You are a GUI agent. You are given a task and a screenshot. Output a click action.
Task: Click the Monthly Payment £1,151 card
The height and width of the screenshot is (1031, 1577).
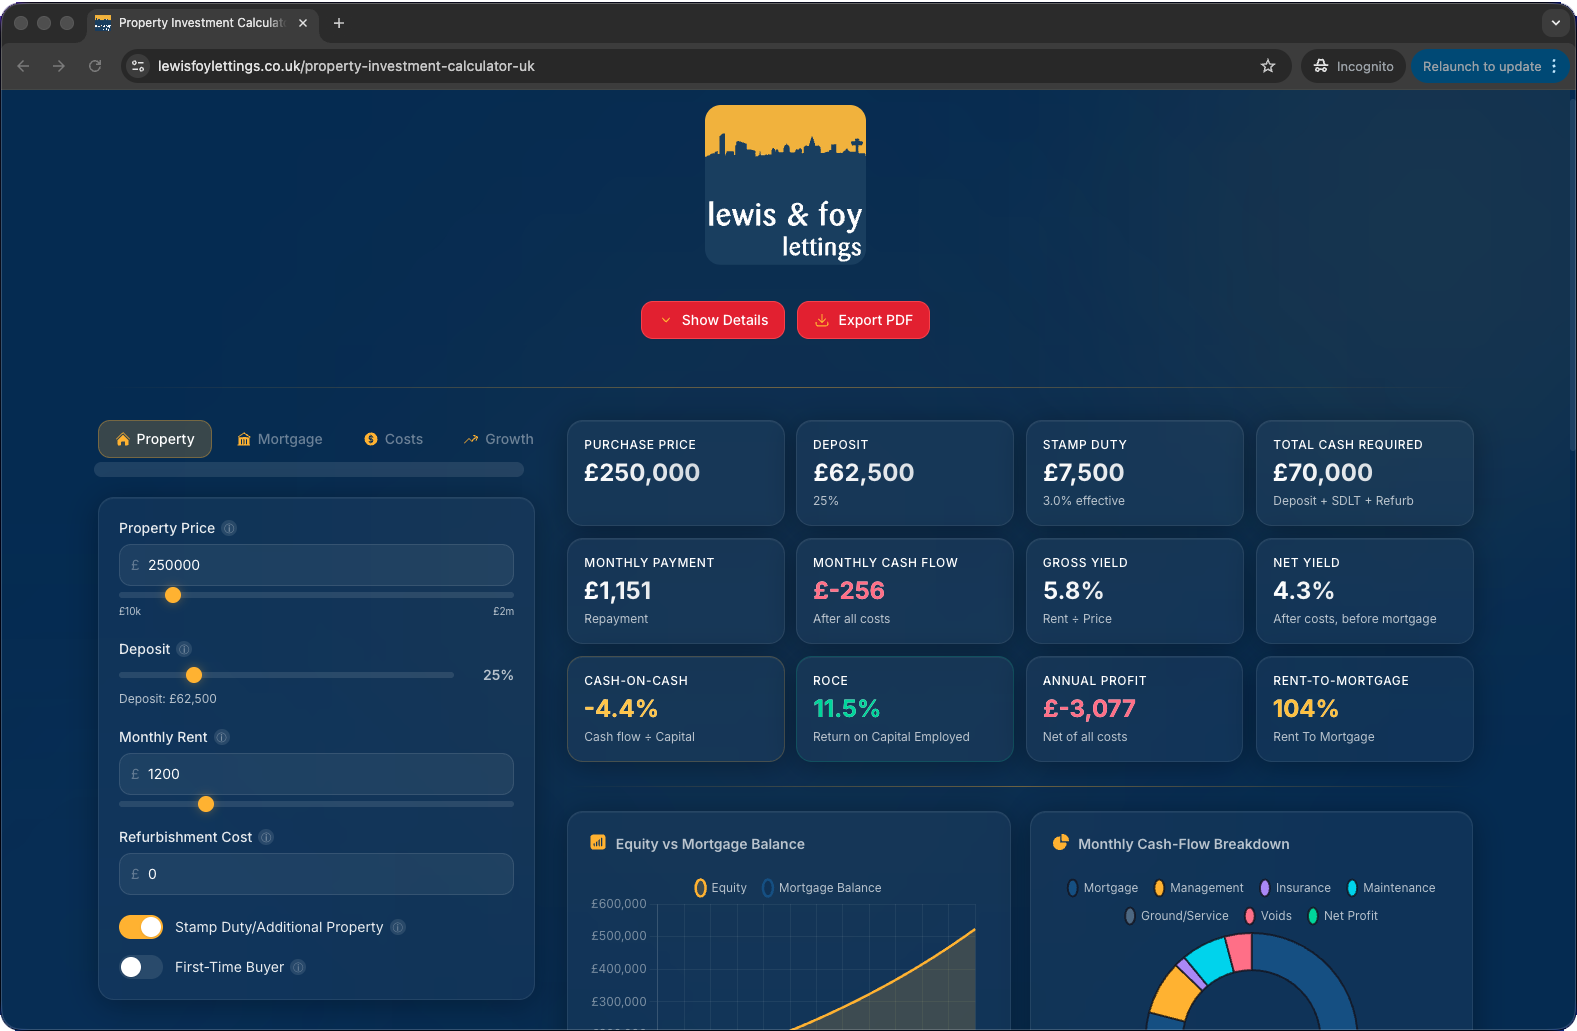click(676, 591)
